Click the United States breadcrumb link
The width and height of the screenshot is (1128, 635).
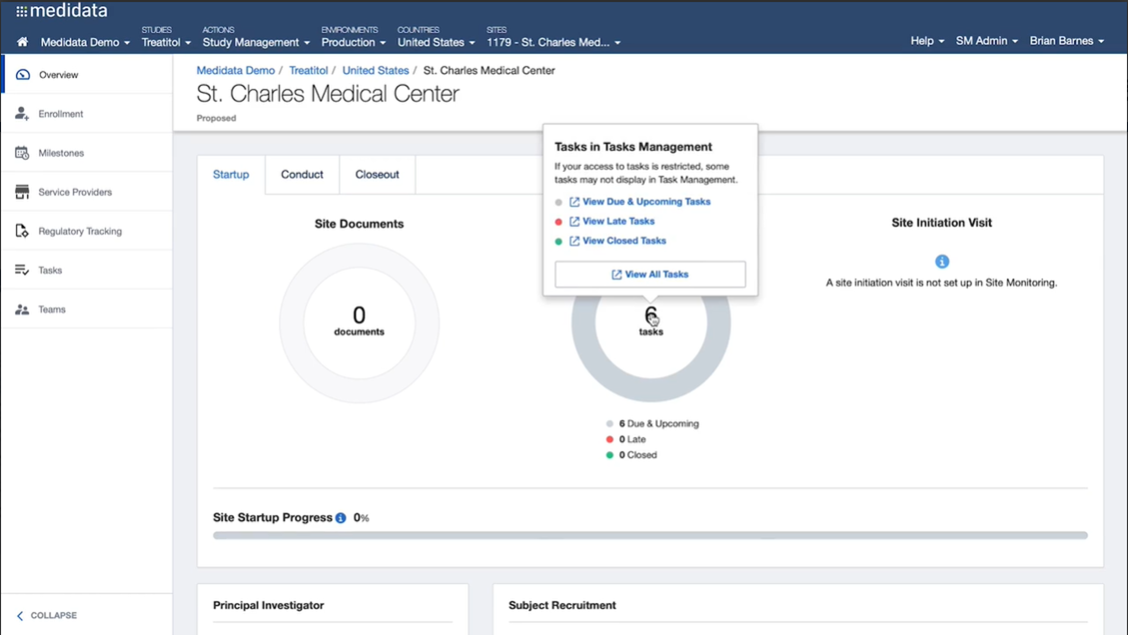pos(376,70)
